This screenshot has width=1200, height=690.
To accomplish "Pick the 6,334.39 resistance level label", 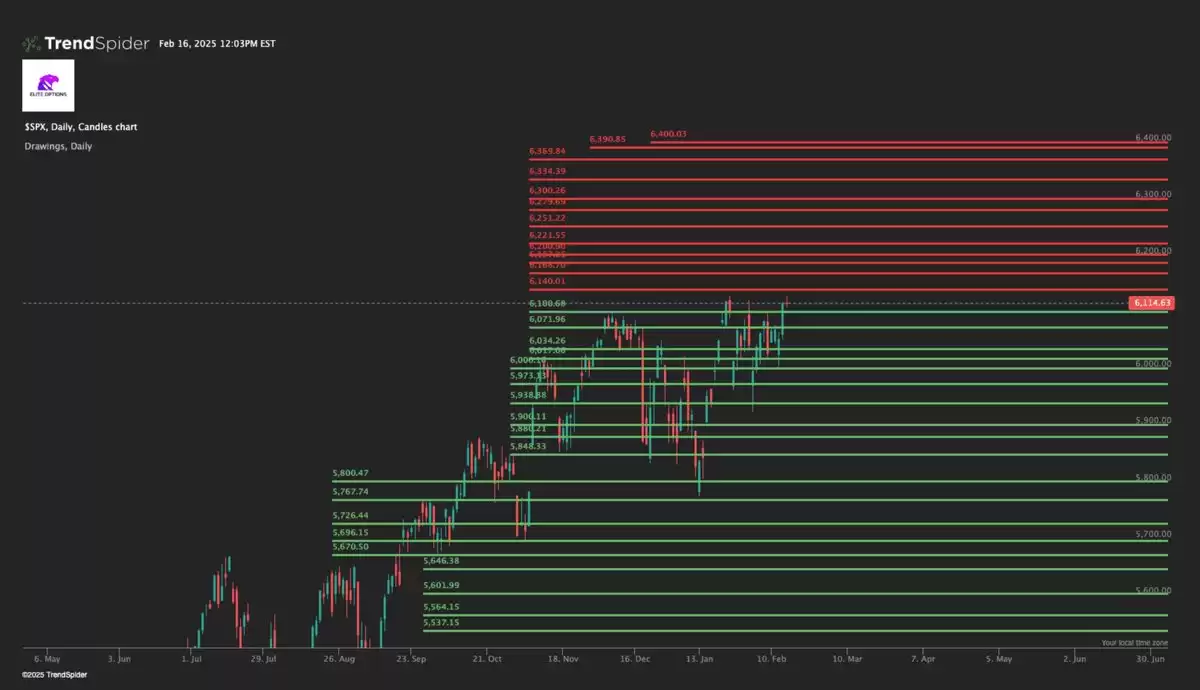I will (548, 171).
